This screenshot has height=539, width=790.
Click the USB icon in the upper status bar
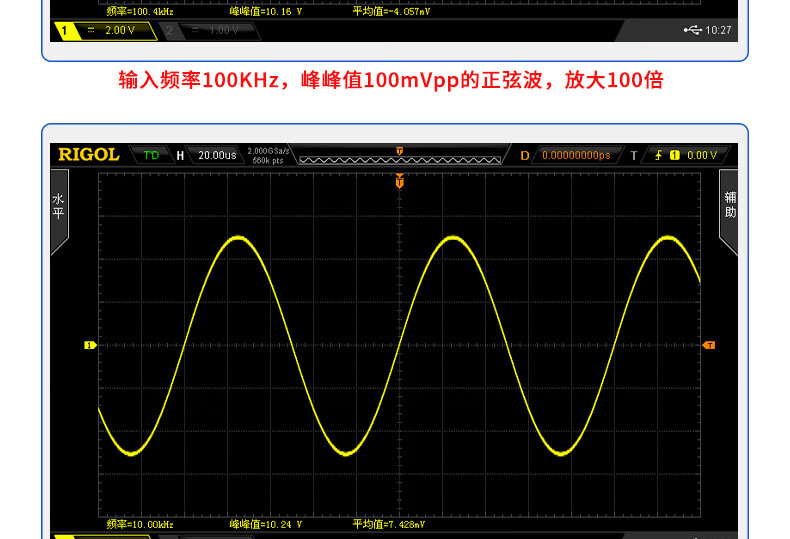point(693,30)
